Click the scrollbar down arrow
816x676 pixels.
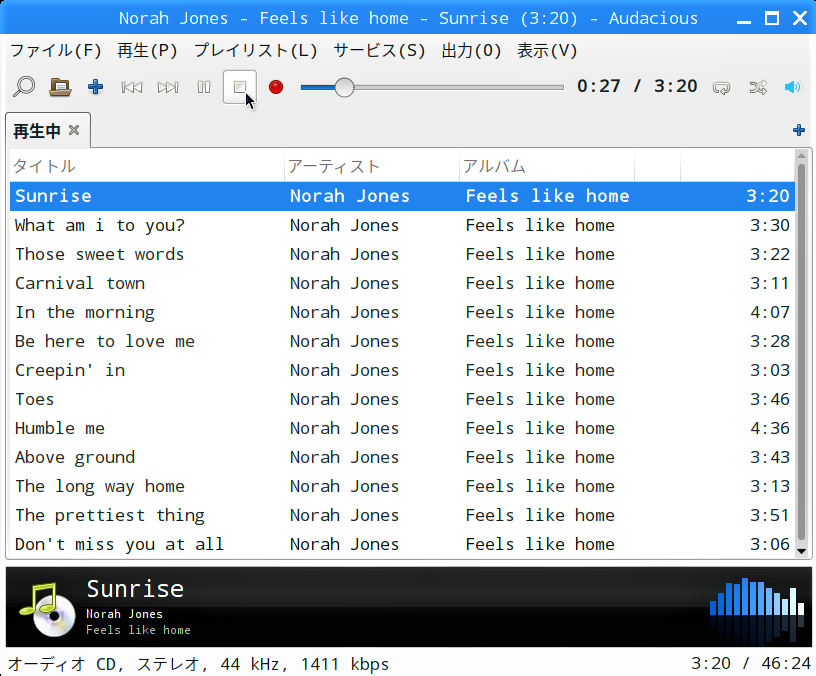[x=801, y=551]
